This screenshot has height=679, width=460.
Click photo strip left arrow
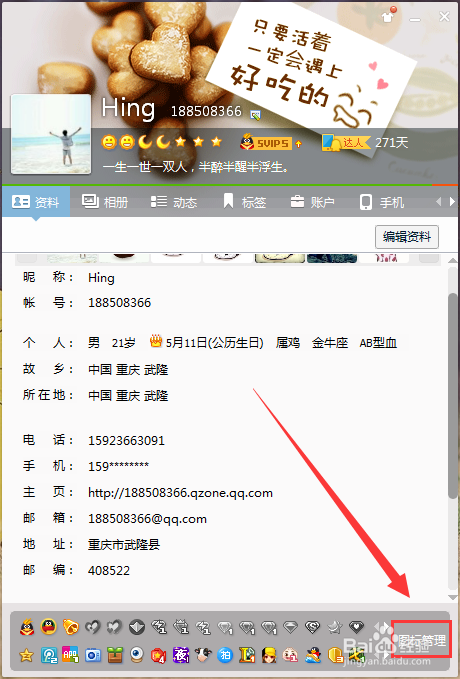(x=26, y=259)
